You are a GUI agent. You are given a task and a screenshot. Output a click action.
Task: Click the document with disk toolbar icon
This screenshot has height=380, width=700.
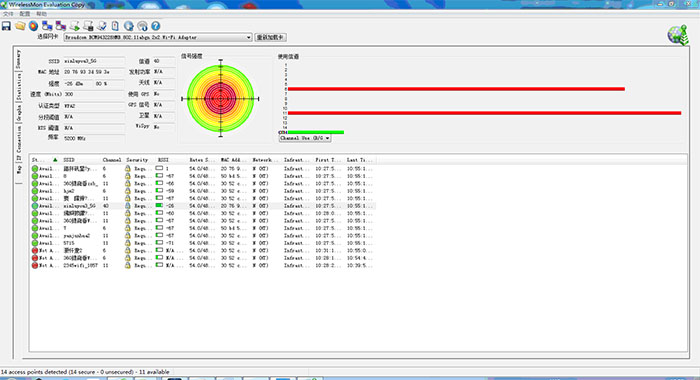(x=88, y=26)
